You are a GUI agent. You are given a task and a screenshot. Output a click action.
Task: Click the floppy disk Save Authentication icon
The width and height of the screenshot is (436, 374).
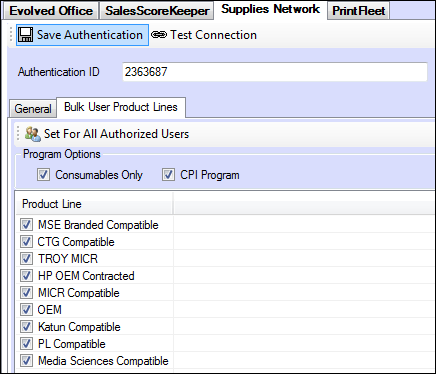click(25, 35)
